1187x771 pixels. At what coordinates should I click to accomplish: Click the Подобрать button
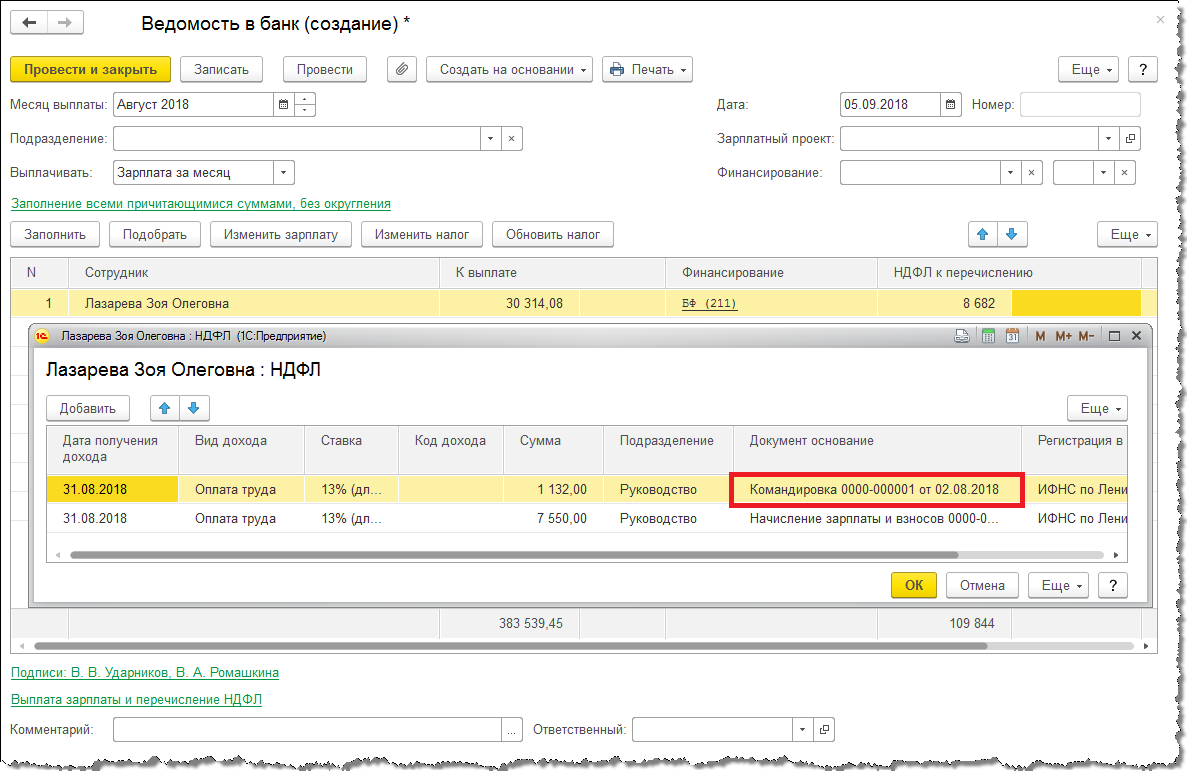pos(154,235)
